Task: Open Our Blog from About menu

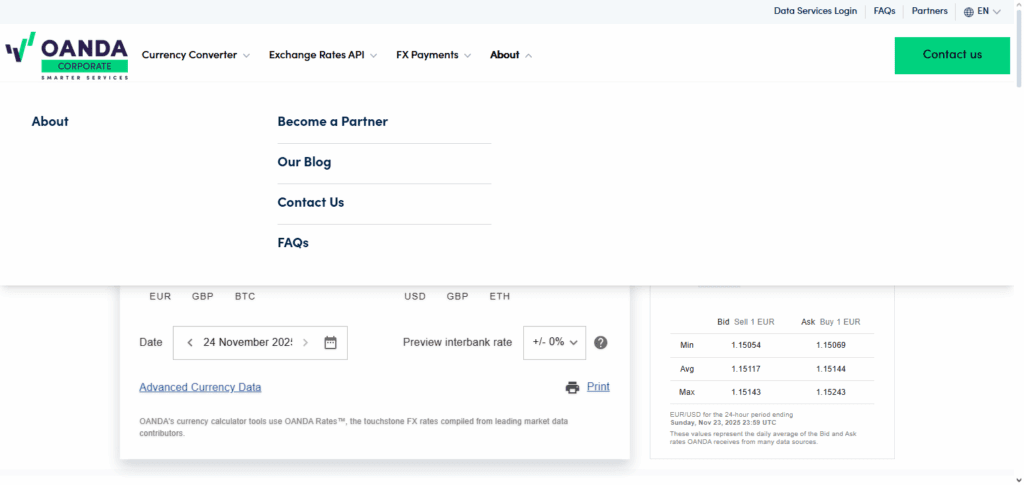Action: click(x=304, y=162)
